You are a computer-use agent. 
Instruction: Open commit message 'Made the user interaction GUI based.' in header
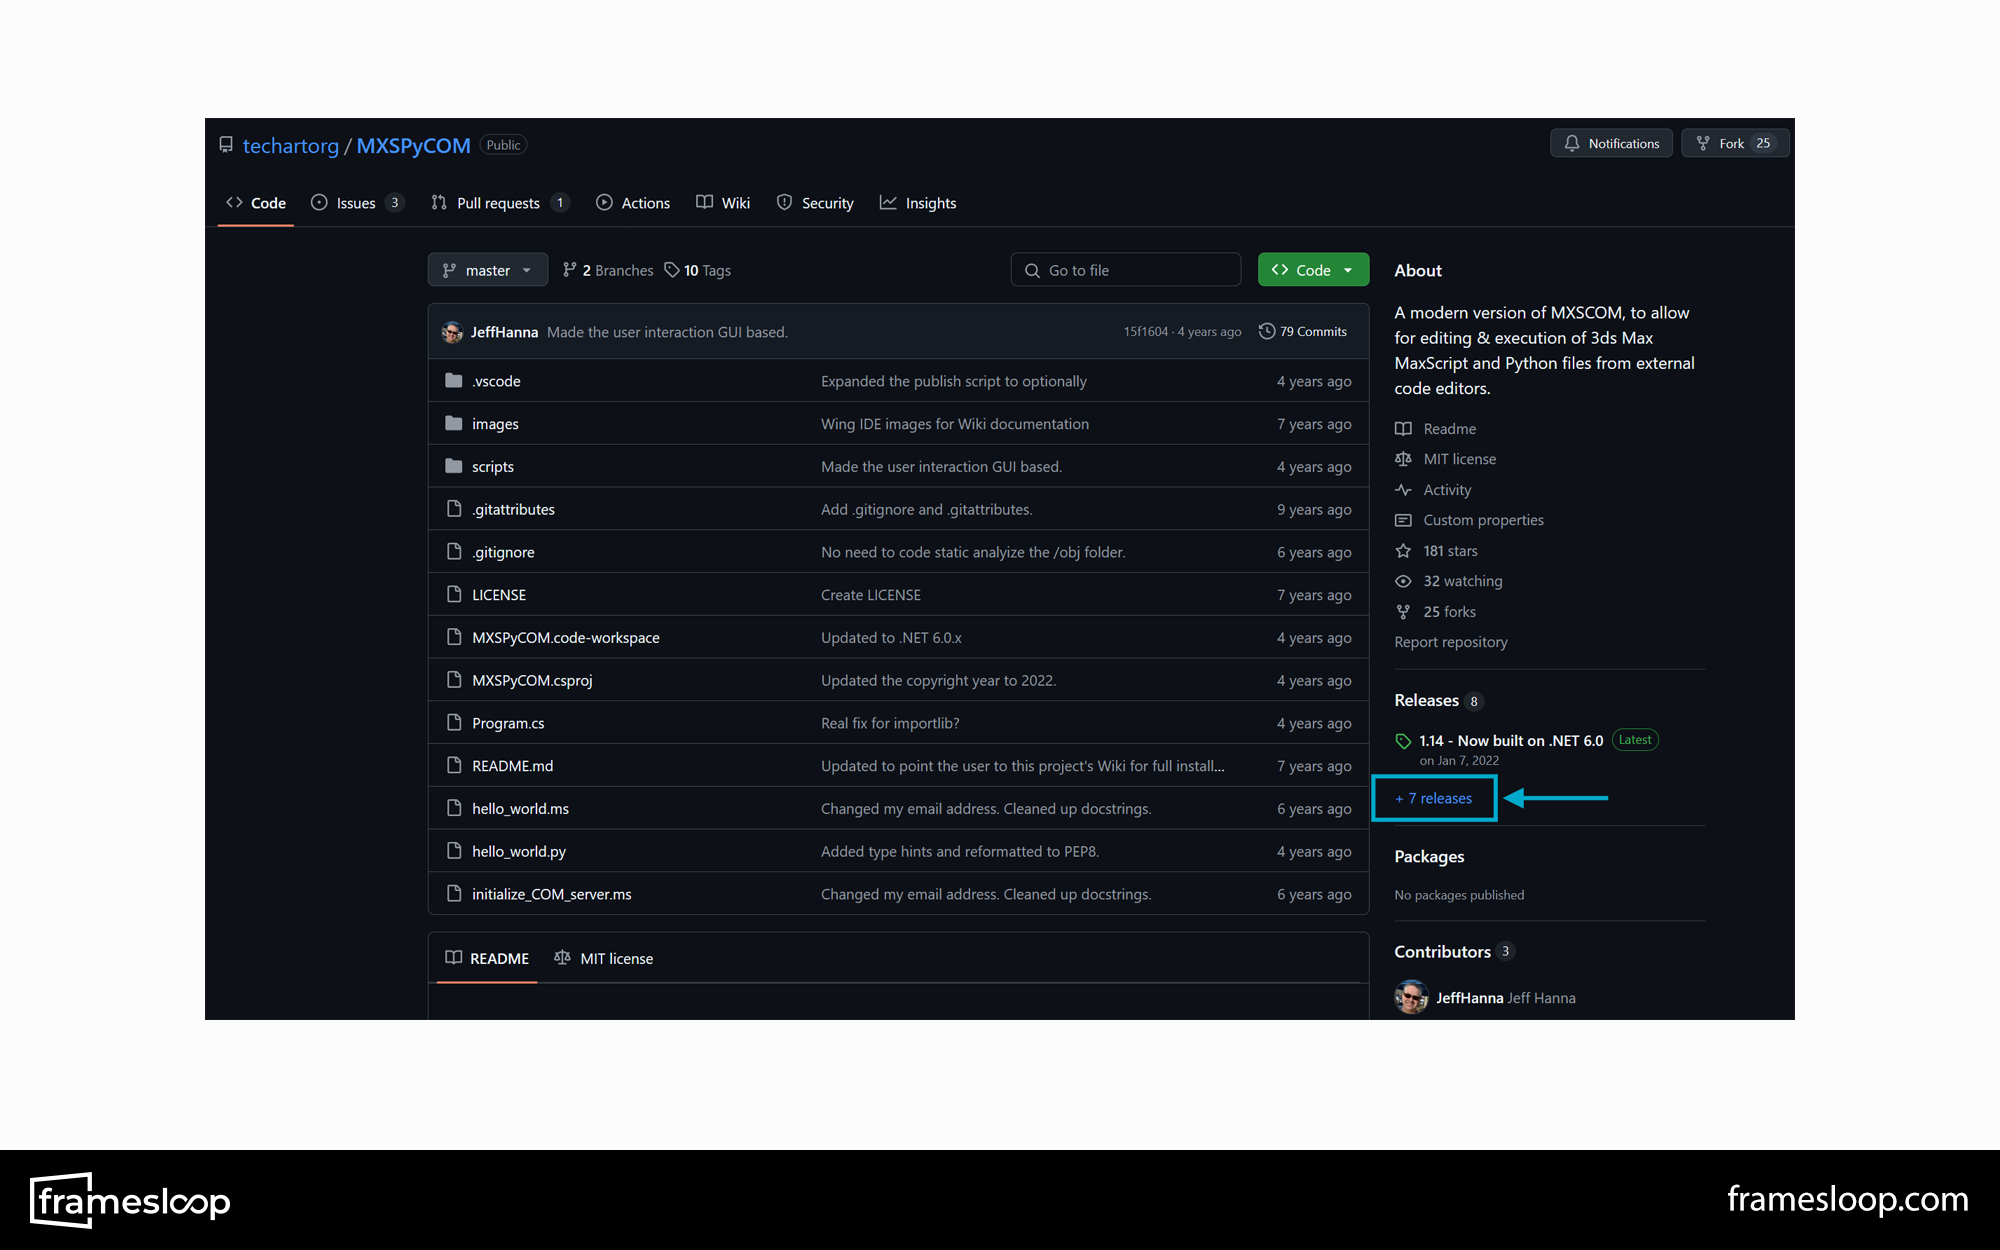(x=667, y=332)
